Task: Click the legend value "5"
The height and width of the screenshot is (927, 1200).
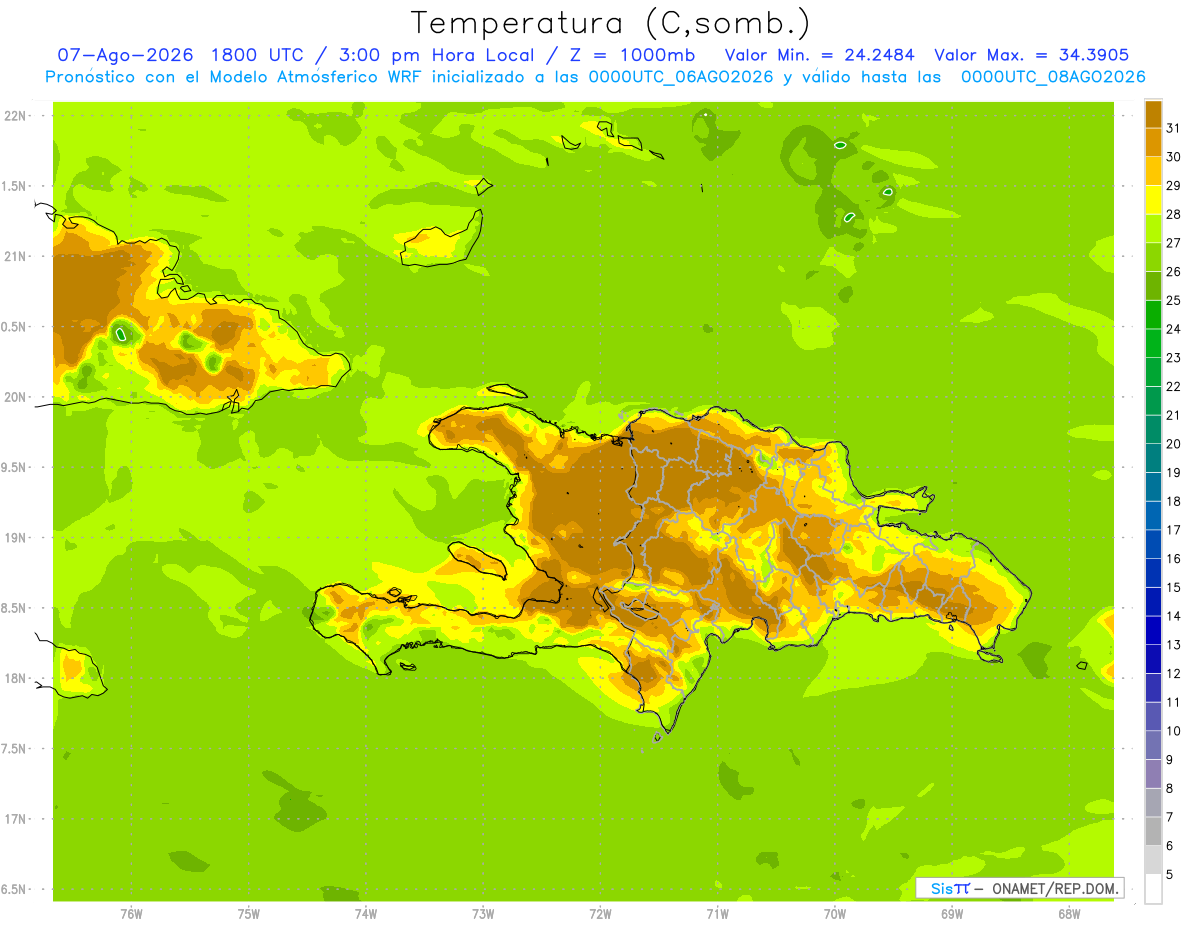Action: (x=1170, y=874)
